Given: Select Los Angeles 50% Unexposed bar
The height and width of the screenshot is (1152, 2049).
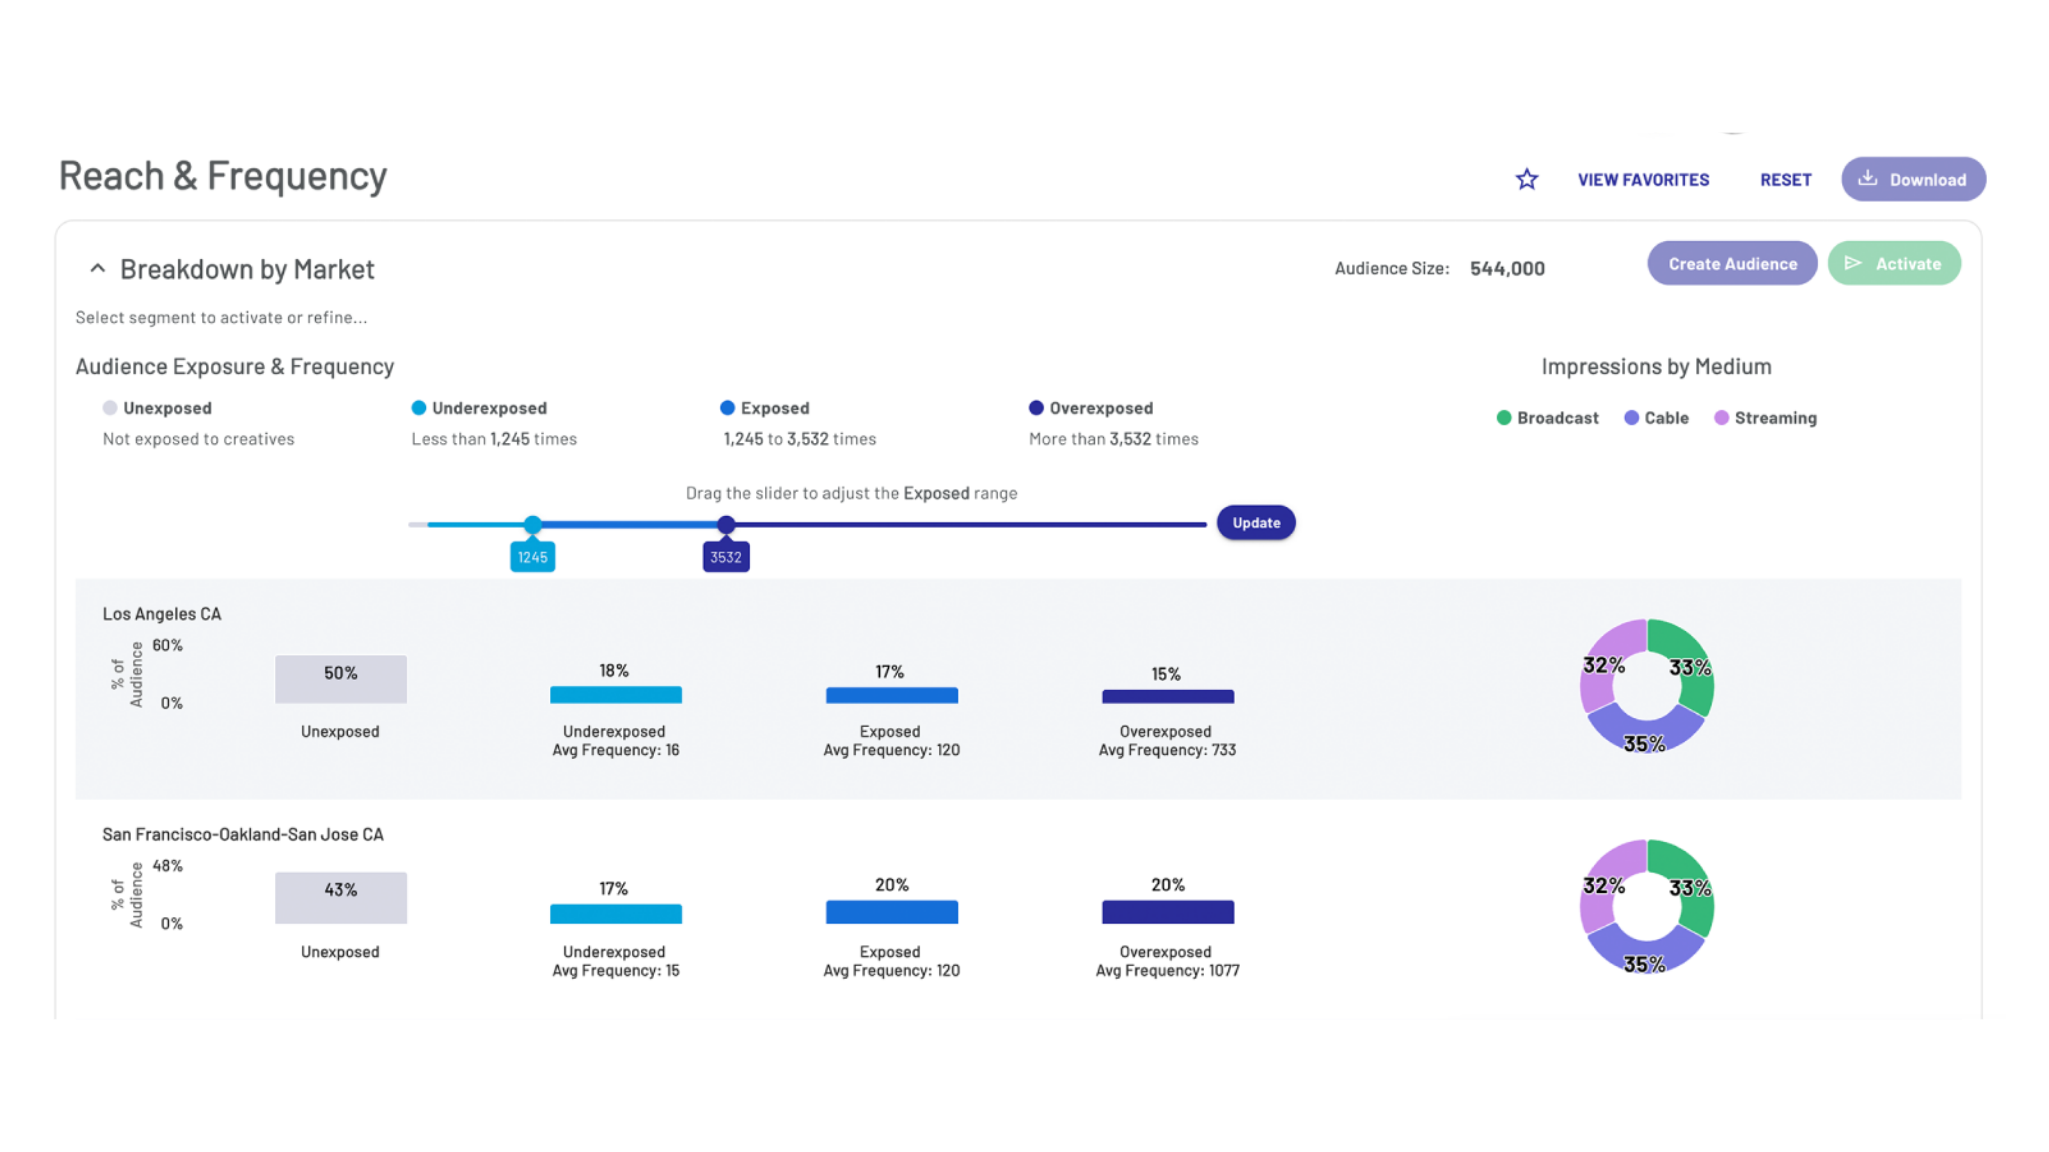Looking at the screenshot, I should (x=341, y=679).
